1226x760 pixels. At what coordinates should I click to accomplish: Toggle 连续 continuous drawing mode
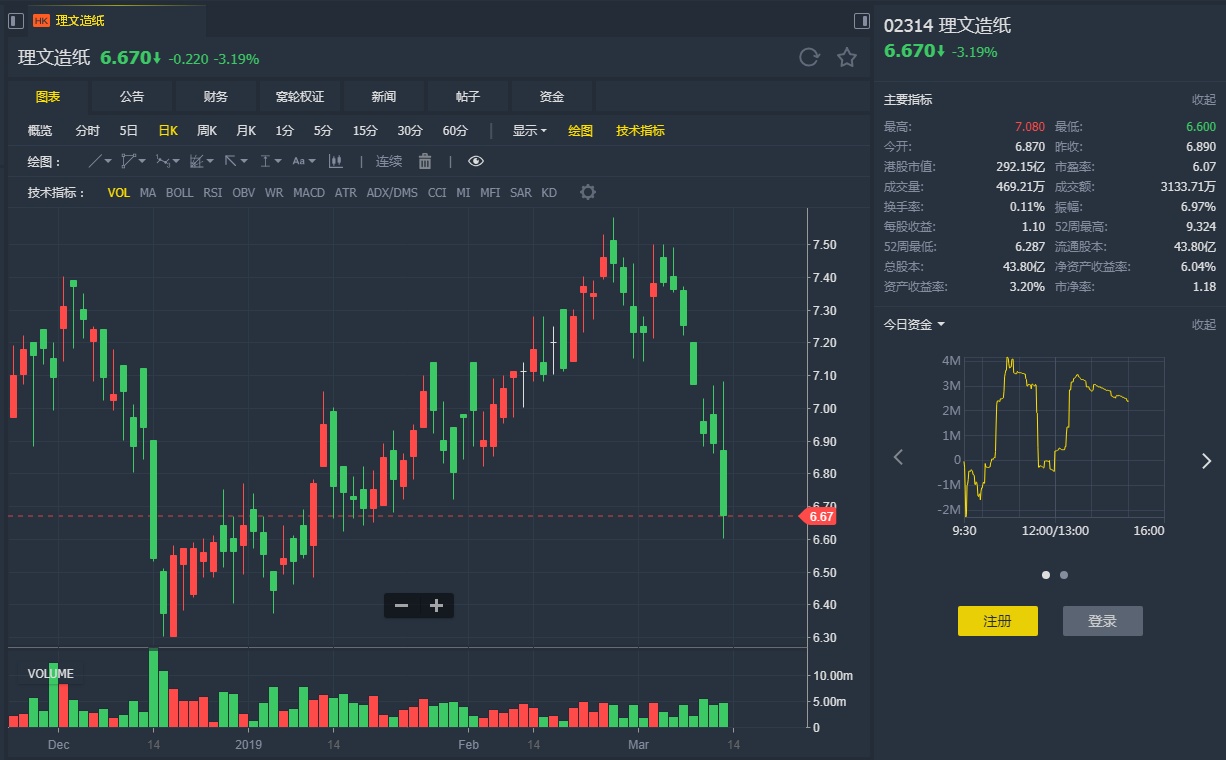pyautogui.click(x=389, y=161)
